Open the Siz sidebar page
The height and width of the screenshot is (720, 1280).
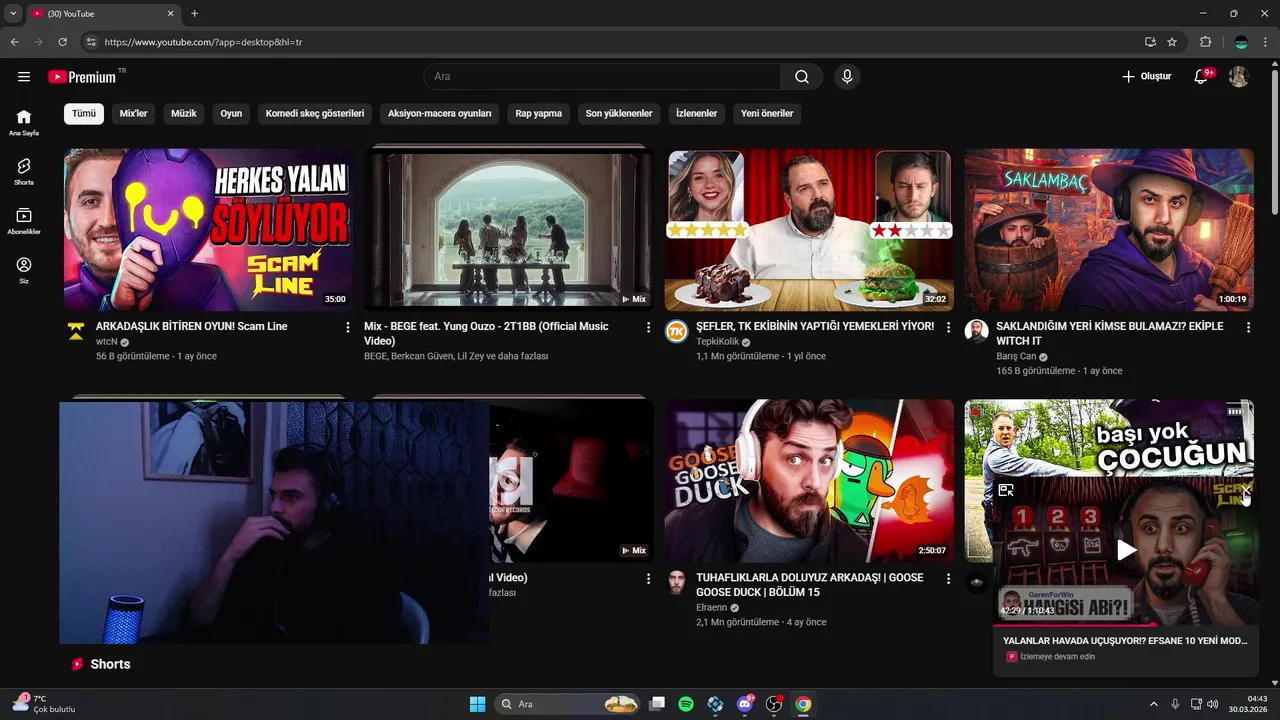[24, 271]
